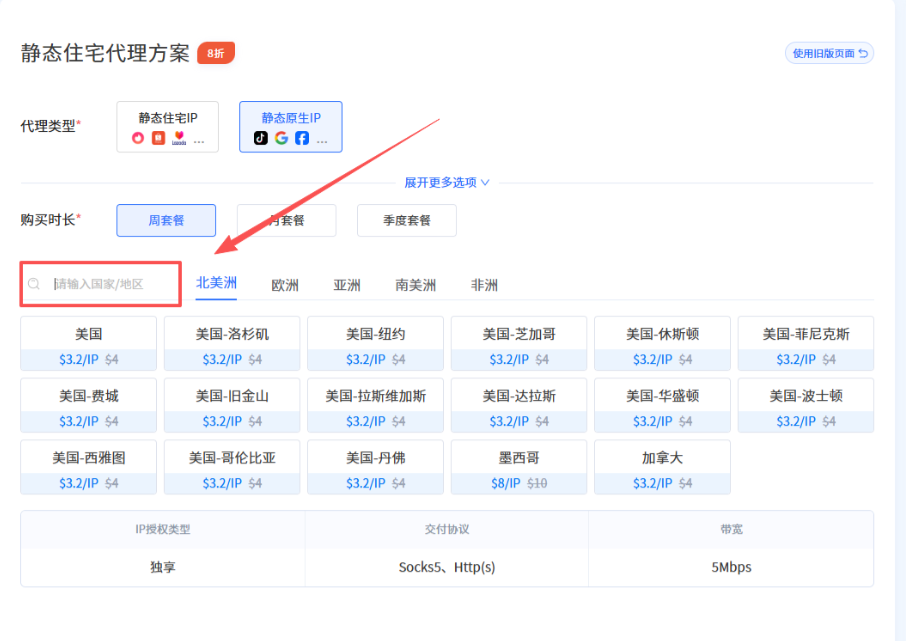Image resolution: width=906 pixels, height=641 pixels.
Task: Expand 展开更多选项
Action: (x=447, y=183)
